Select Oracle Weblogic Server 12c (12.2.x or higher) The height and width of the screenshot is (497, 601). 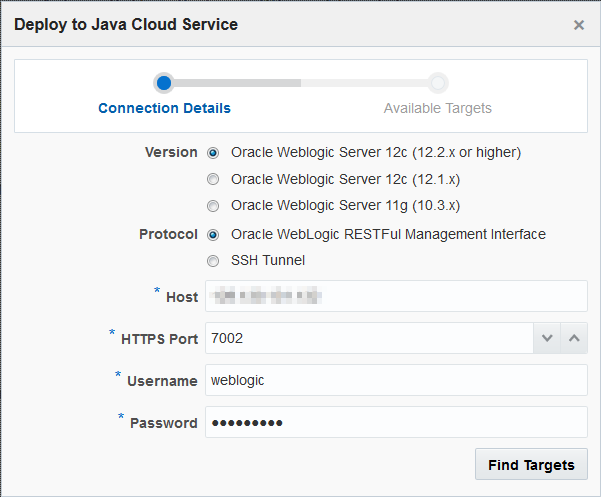pyautogui.click(x=213, y=153)
